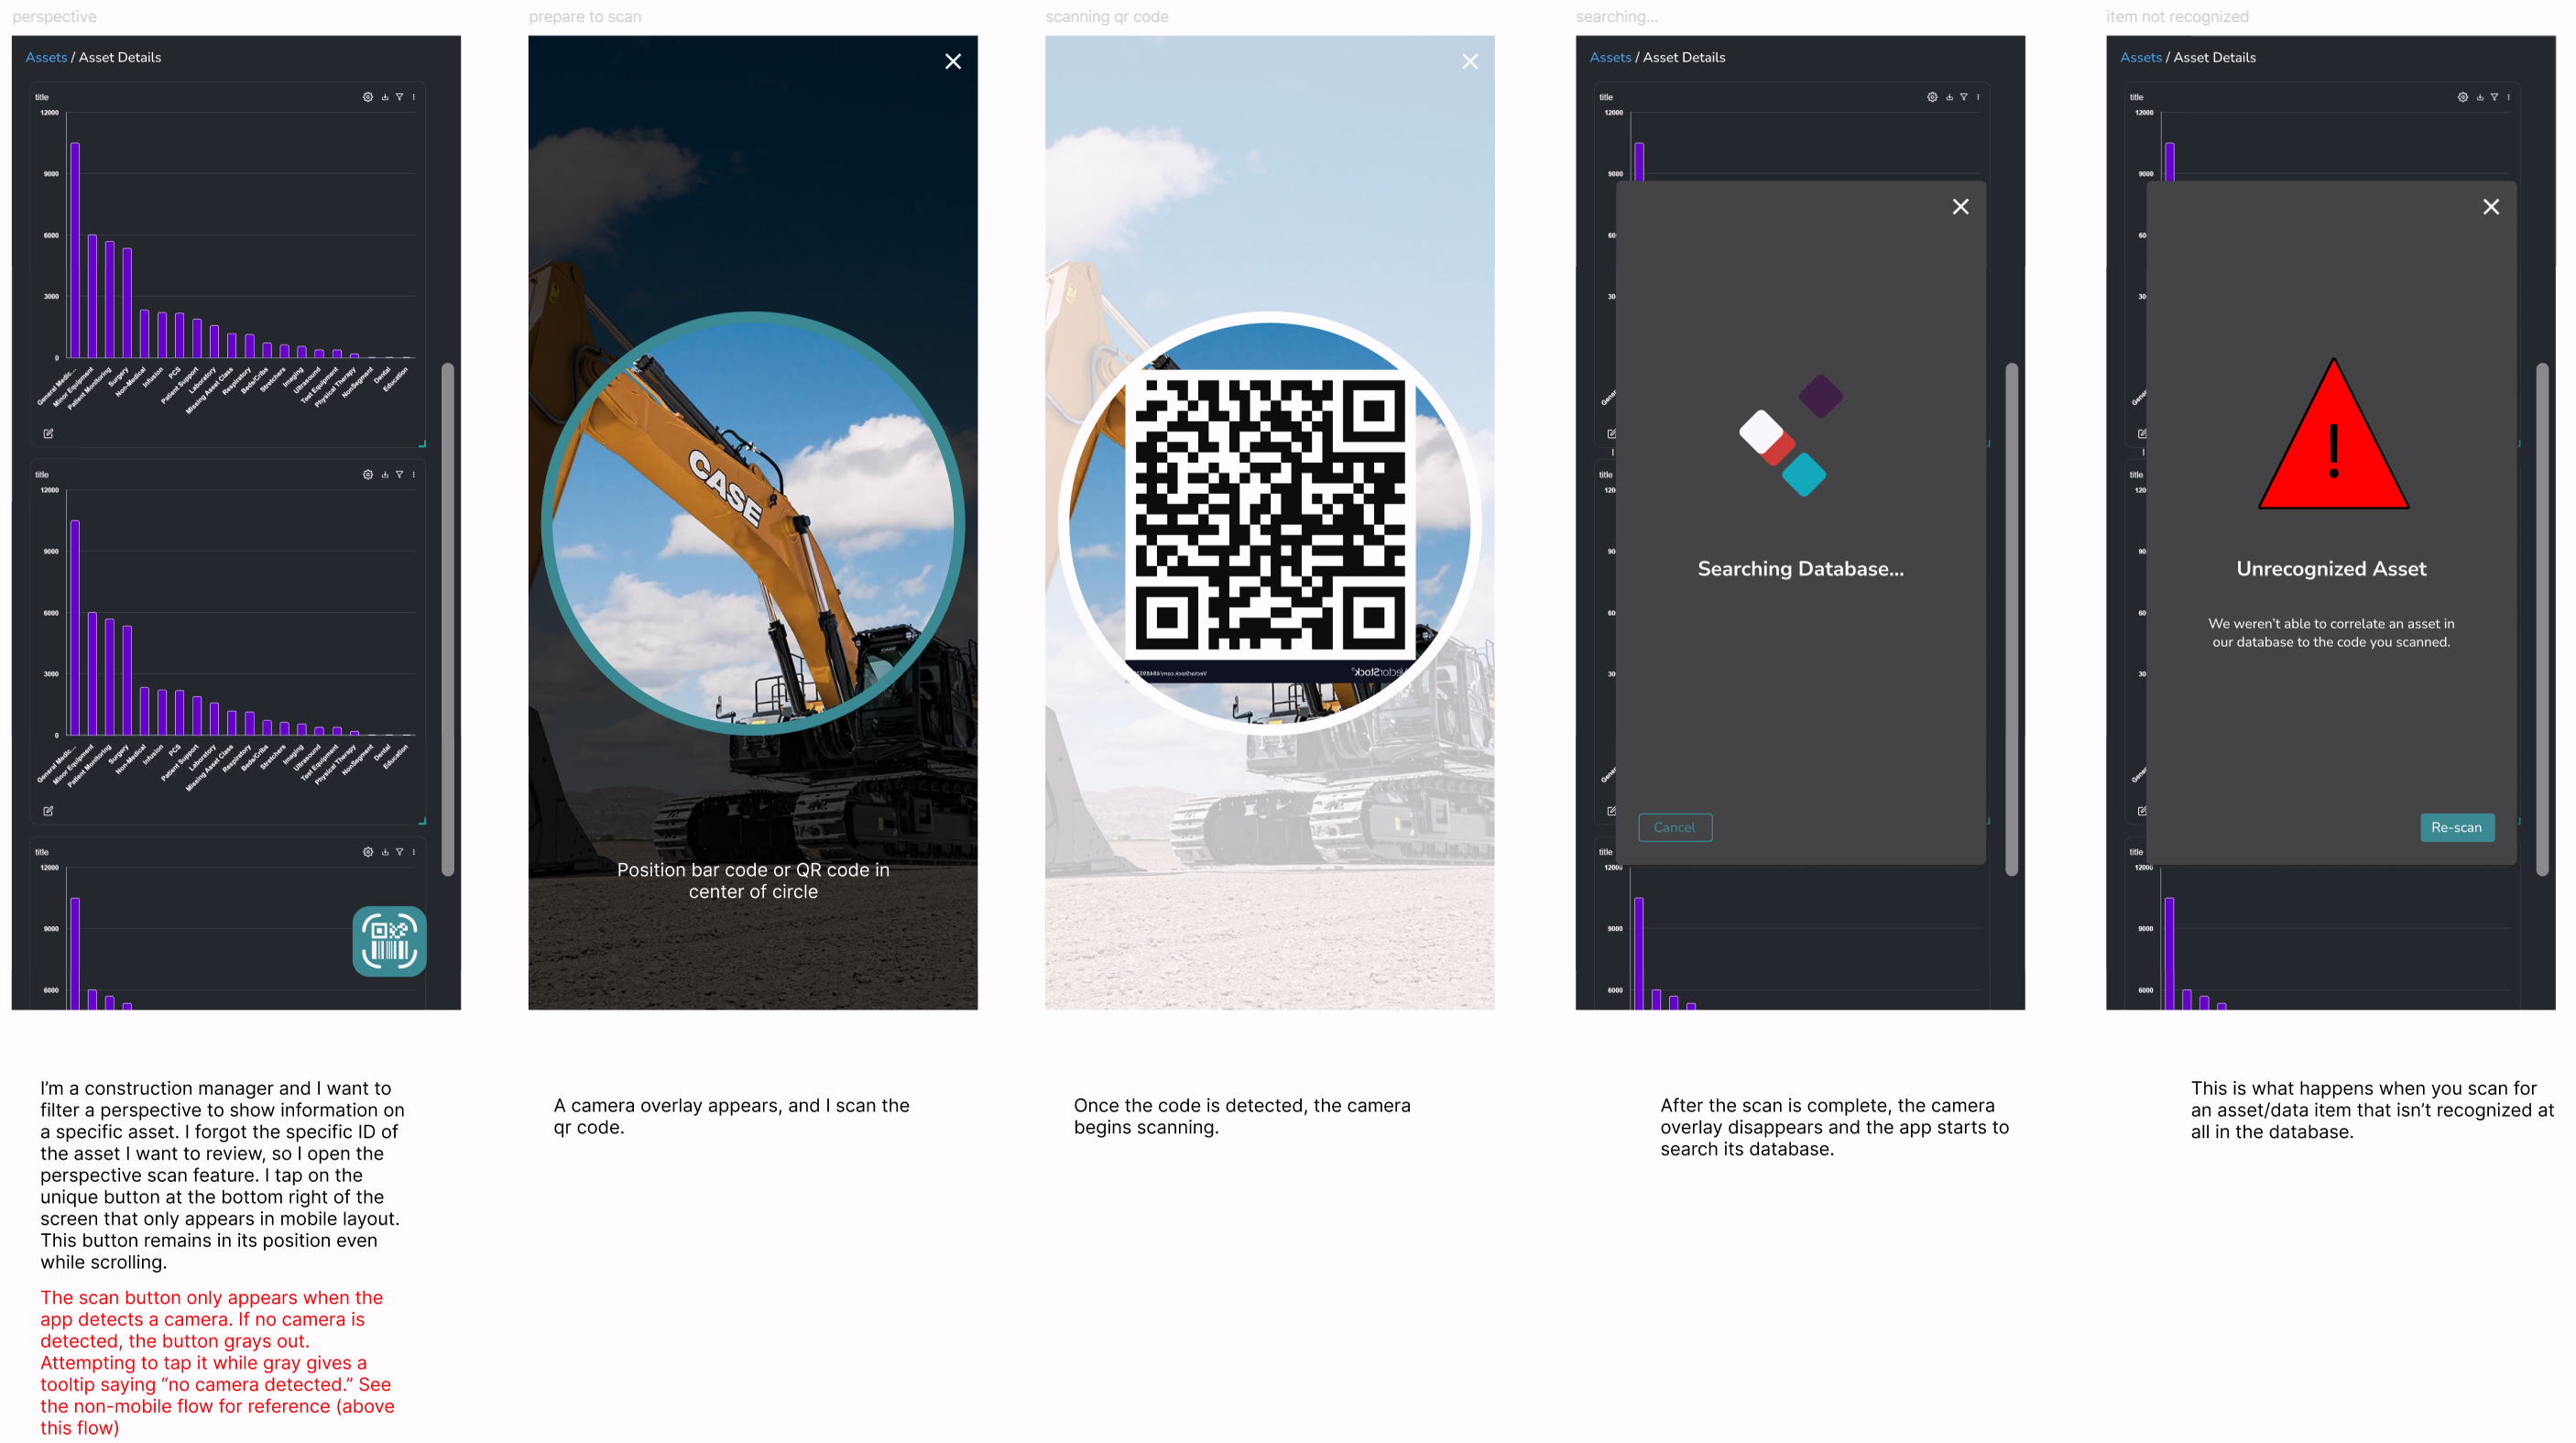Click download icon on second chart in perspective screen
2576x1443 pixels.
pos(385,475)
